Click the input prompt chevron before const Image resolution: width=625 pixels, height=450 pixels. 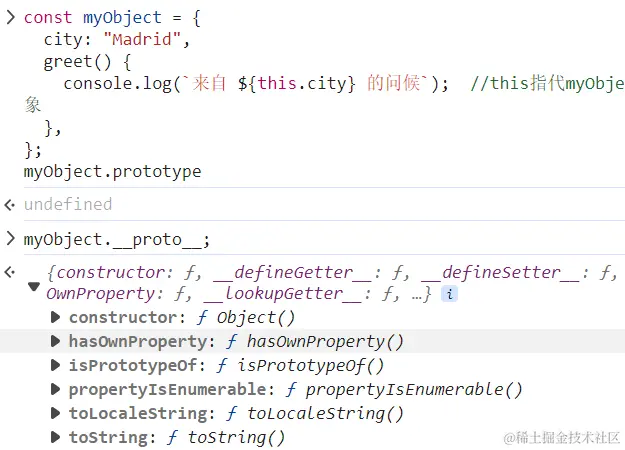coord(10,18)
